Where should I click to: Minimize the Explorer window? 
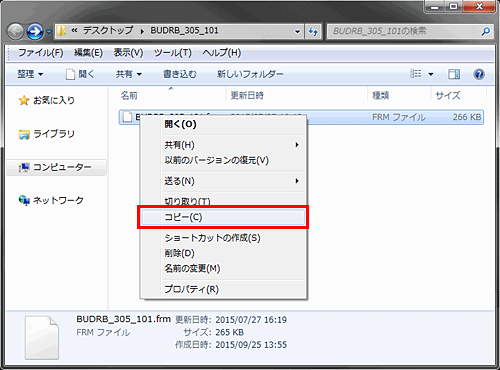[x=435, y=6]
